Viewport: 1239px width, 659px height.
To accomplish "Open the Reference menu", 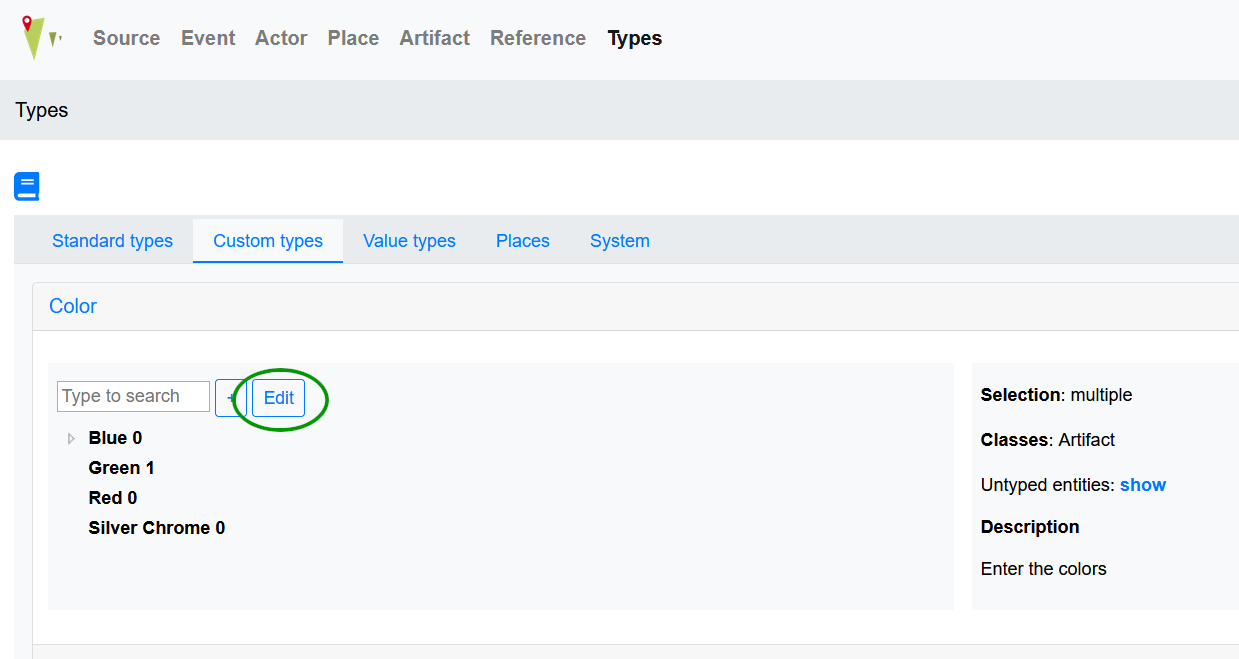I will point(538,38).
